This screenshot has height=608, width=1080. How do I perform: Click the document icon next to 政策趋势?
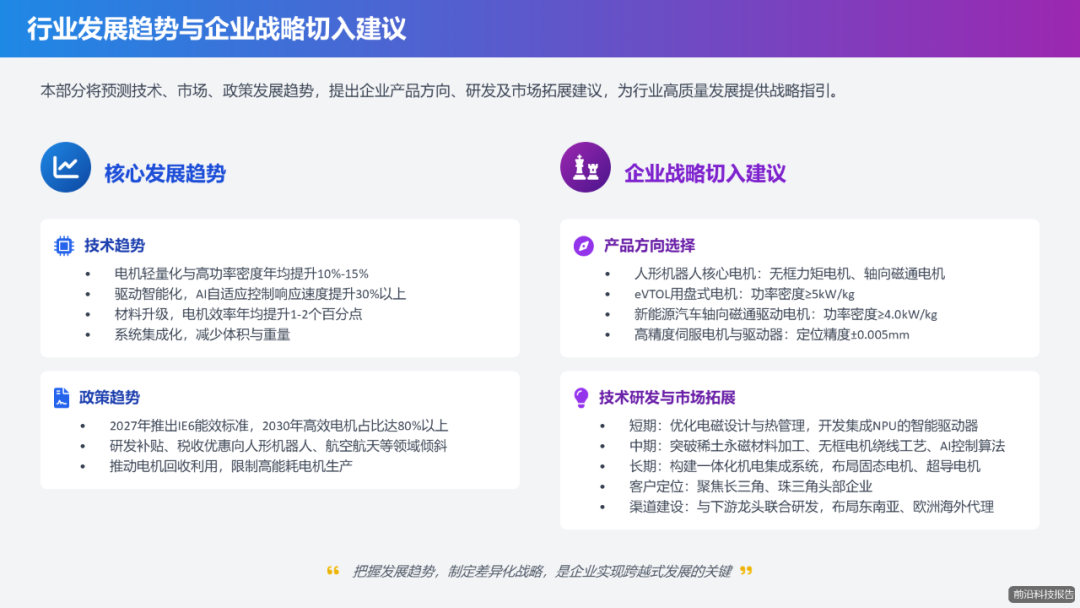pyautogui.click(x=62, y=397)
